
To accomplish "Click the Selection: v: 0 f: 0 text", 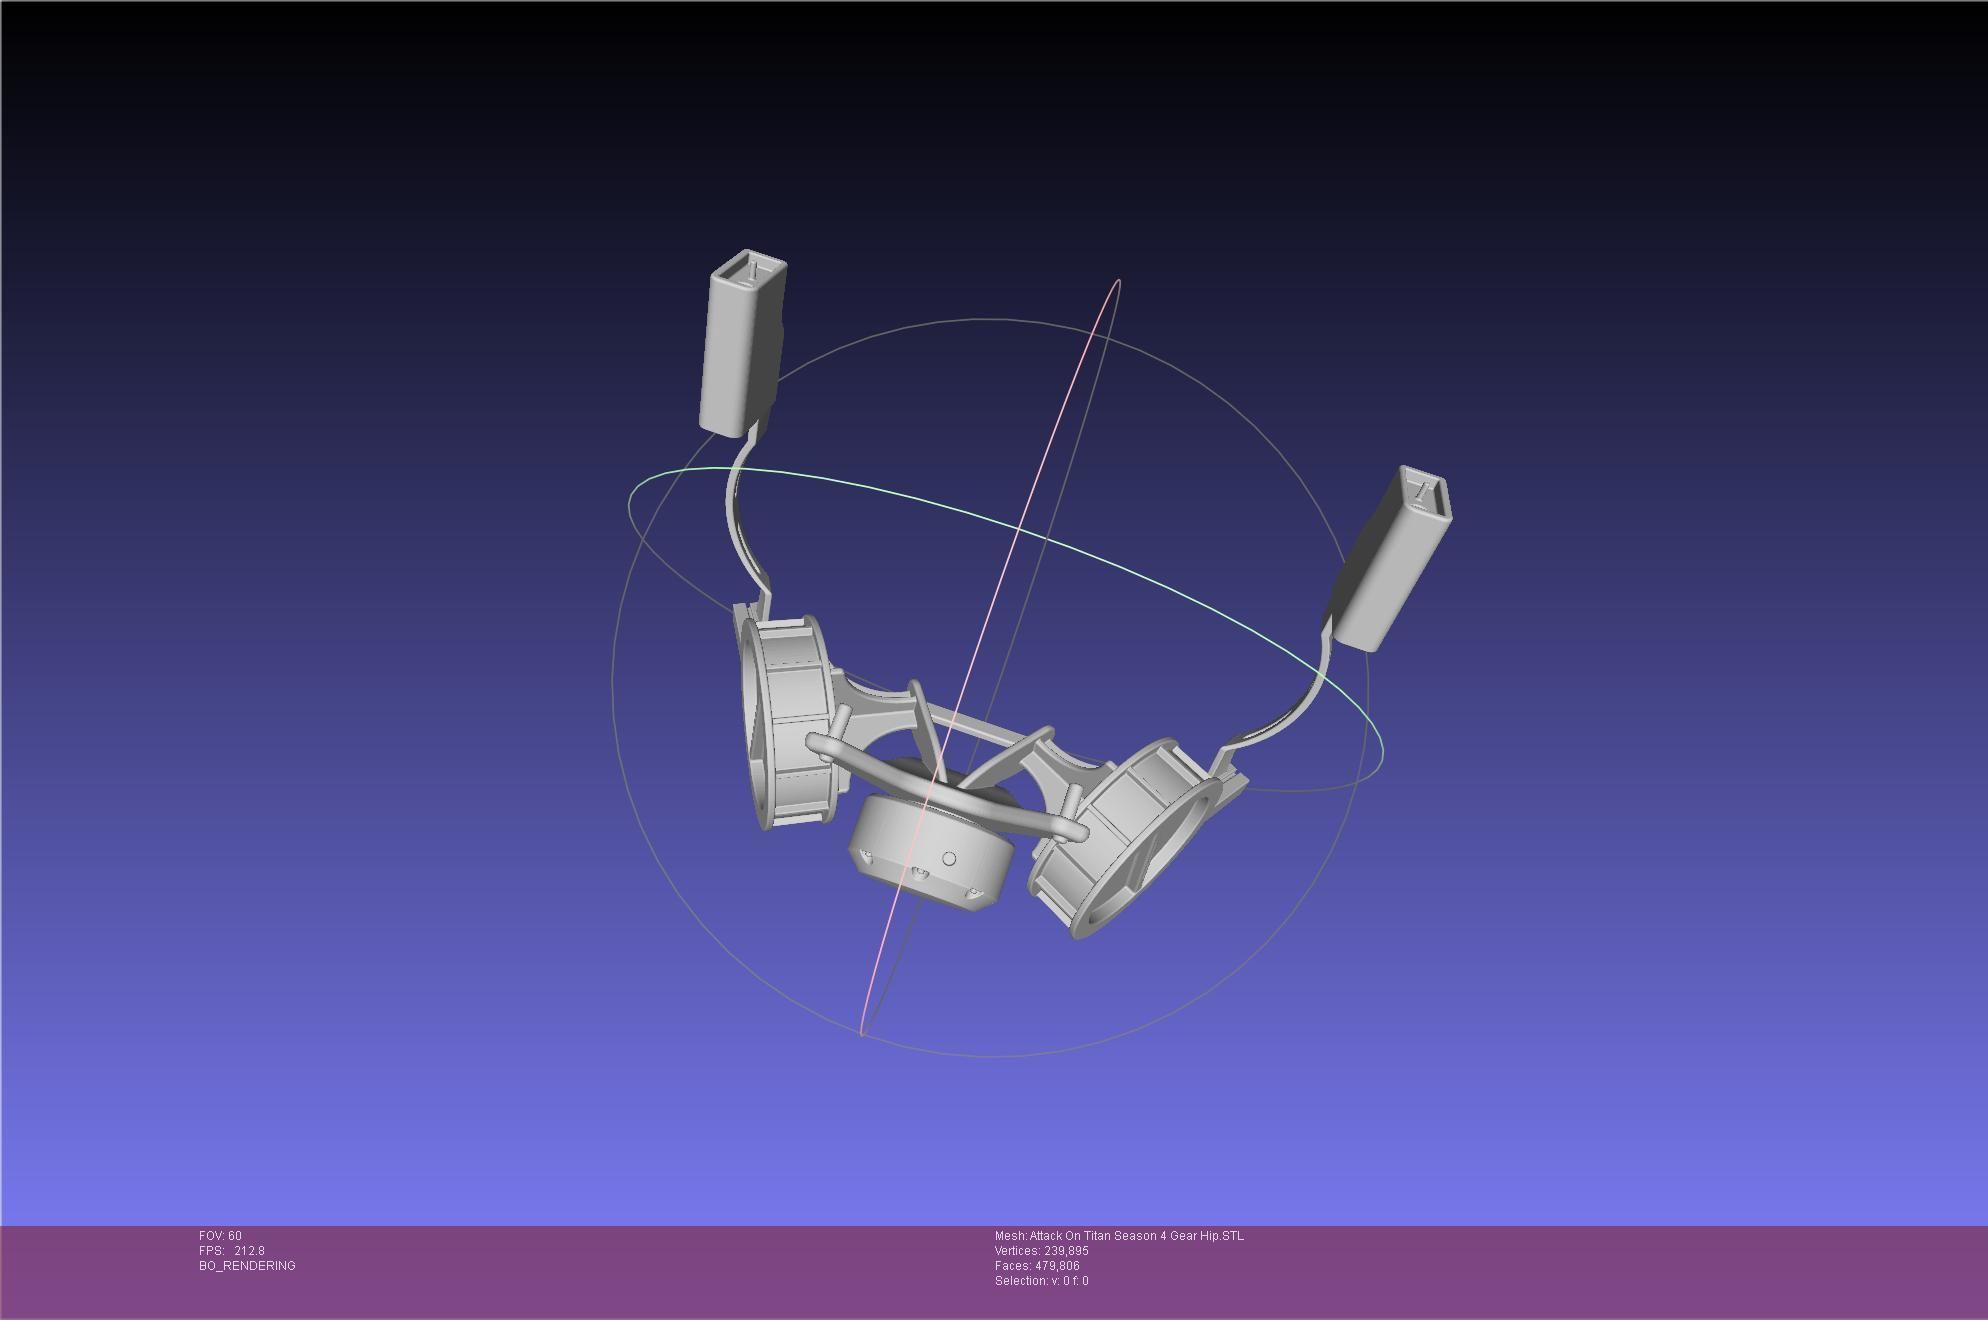I will click(x=1041, y=1281).
